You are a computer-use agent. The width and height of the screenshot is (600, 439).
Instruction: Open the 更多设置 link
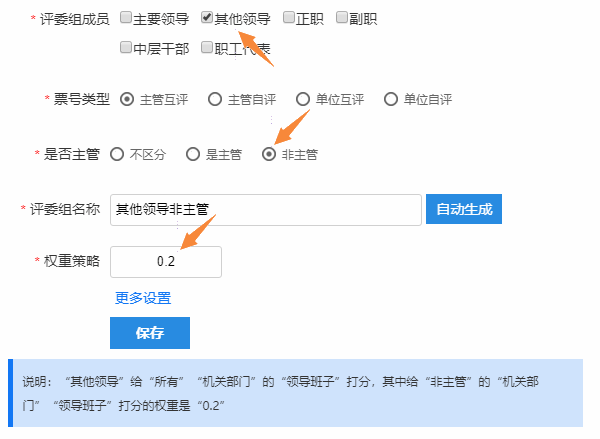point(143,298)
